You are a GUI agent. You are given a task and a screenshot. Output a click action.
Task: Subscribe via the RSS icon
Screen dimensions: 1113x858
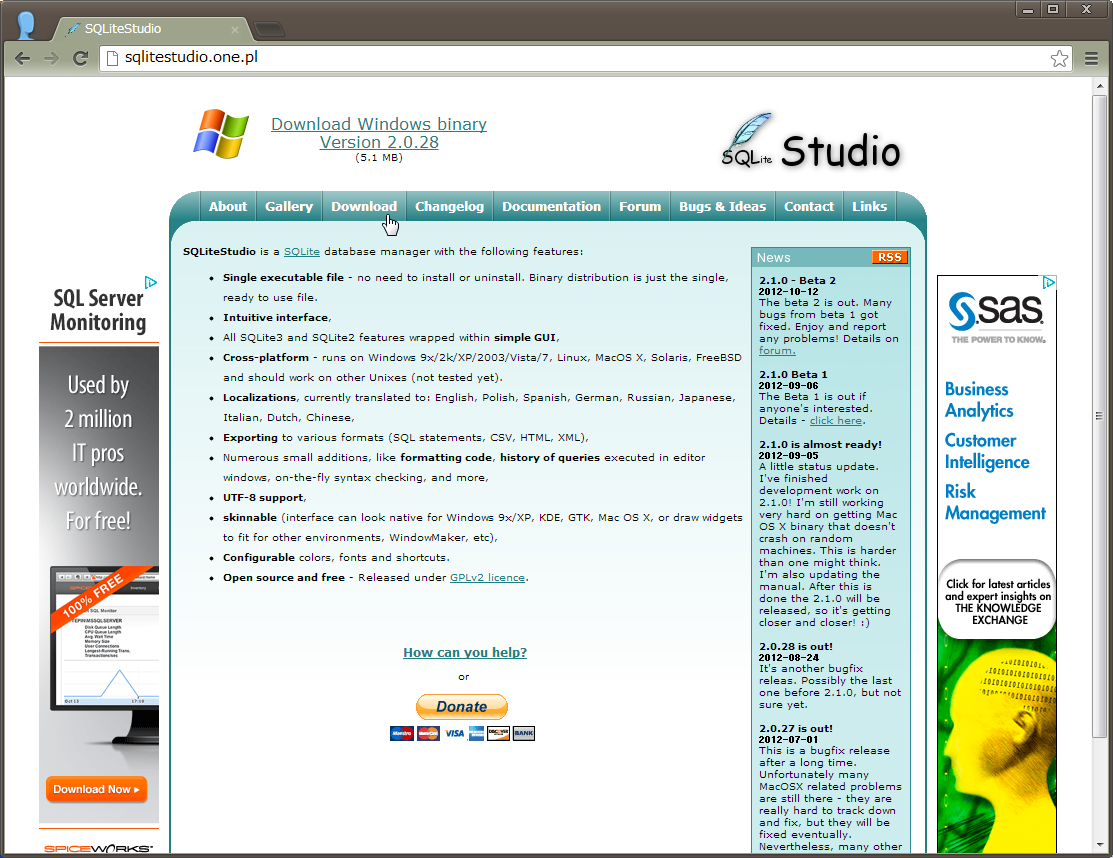pyautogui.click(x=889, y=257)
